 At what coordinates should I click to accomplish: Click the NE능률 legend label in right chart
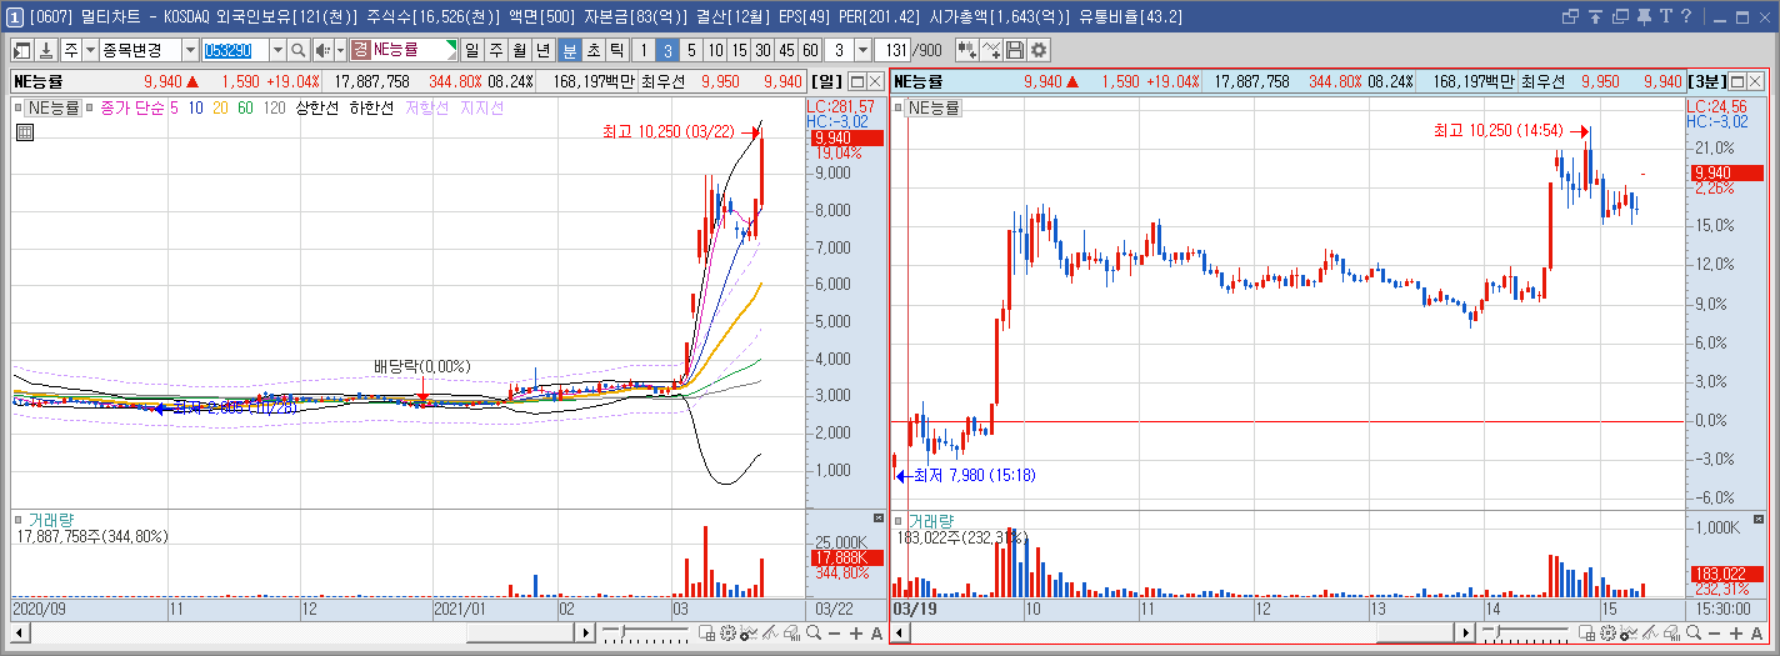coord(934,108)
